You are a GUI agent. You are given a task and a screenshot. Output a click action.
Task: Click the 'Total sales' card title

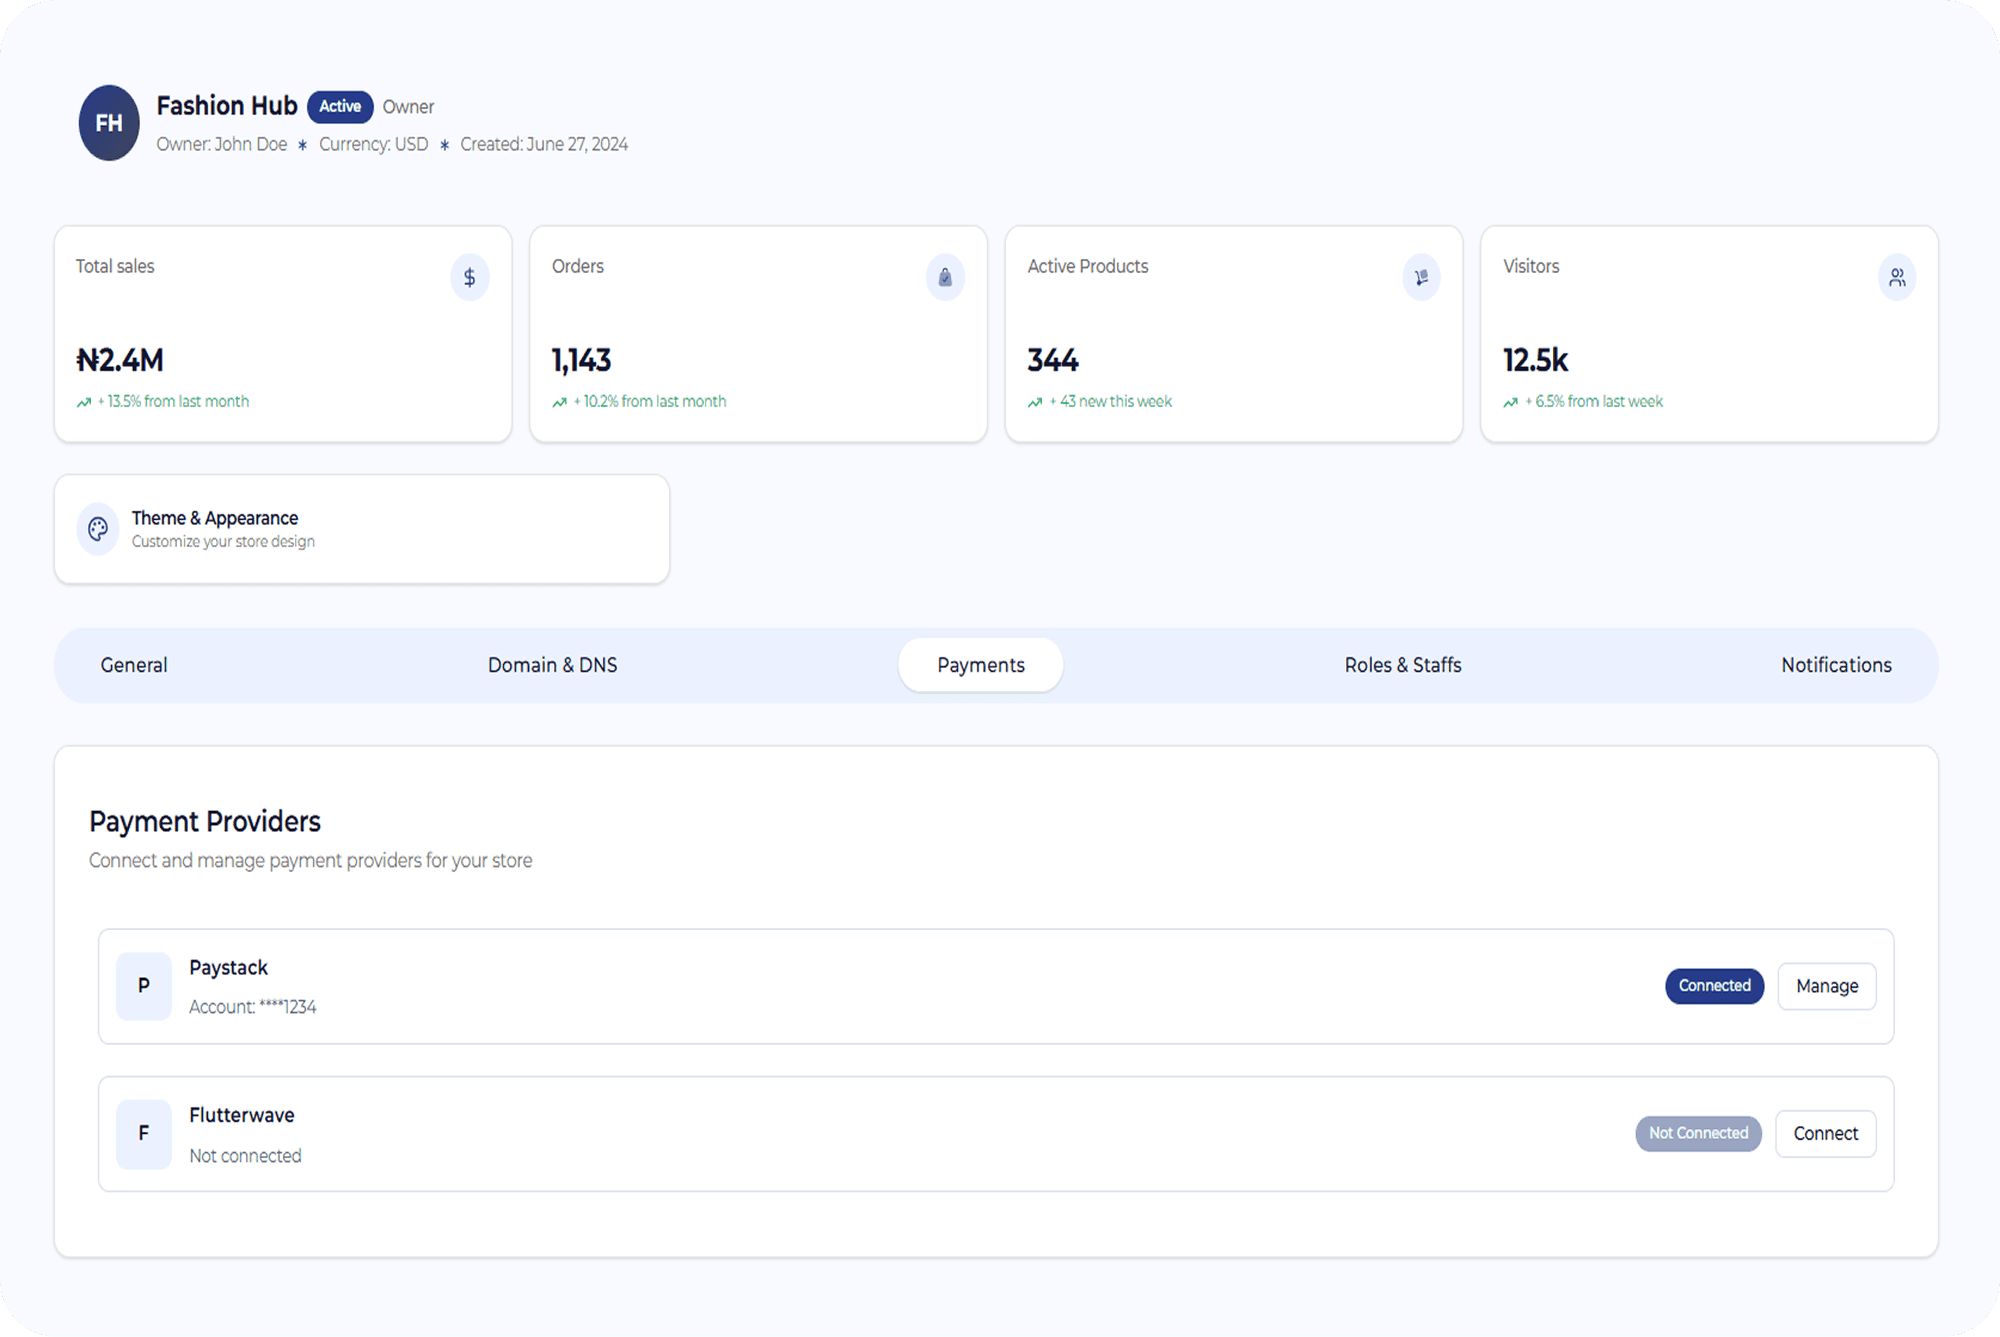click(x=115, y=267)
